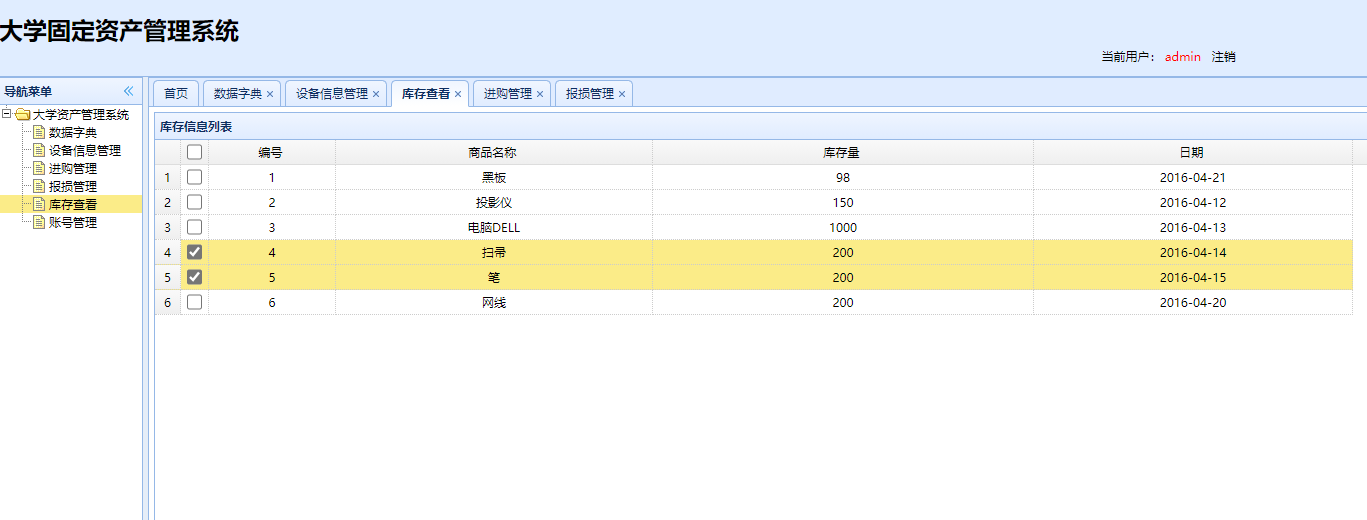Click date cell 2016-04-12

tap(1193, 202)
